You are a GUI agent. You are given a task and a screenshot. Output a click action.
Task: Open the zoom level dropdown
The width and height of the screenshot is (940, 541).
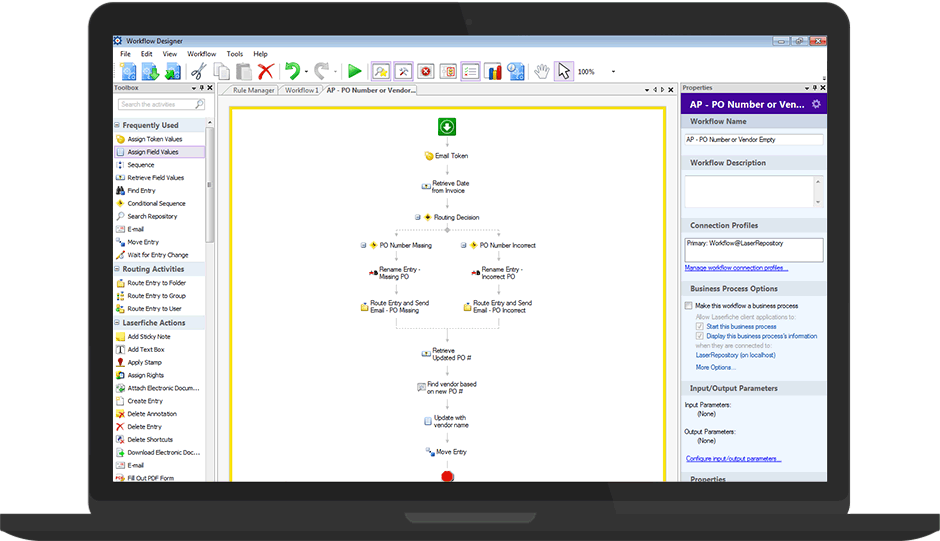(x=613, y=71)
